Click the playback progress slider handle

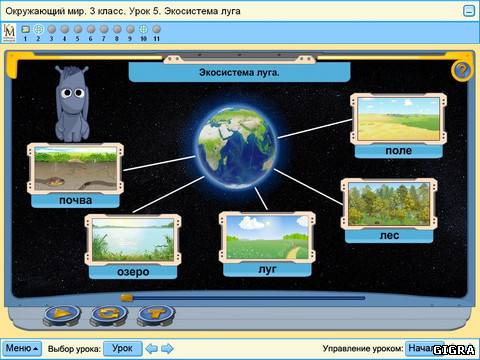[127, 298]
